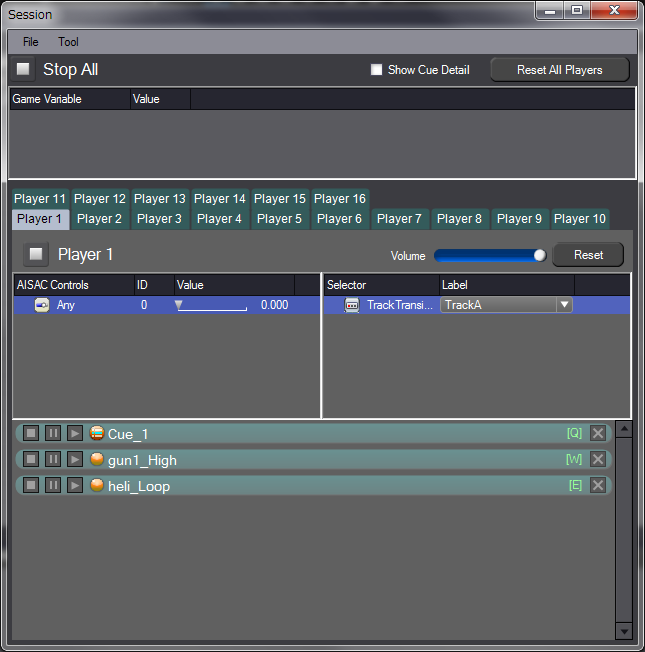Click the gun1_High orange cue icon
This screenshot has height=652, width=645.
(97, 460)
